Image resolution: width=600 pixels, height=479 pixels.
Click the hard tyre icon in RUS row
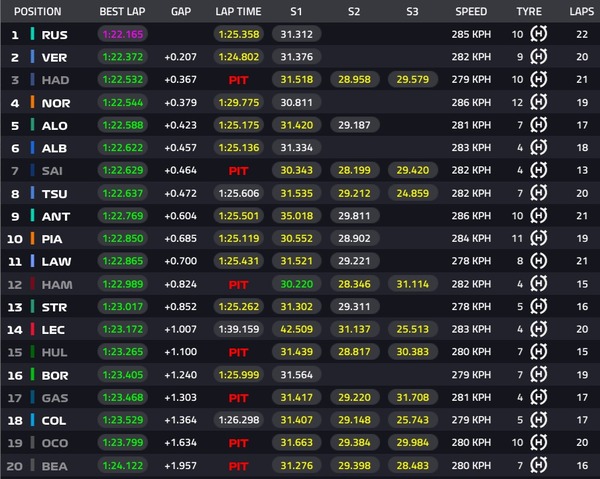(x=540, y=34)
